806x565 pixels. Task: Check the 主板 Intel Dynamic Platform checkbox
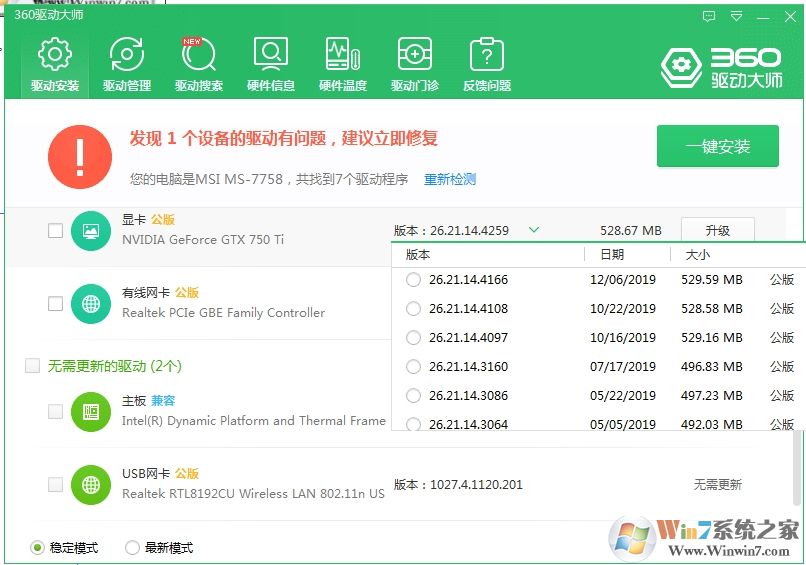[x=55, y=411]
